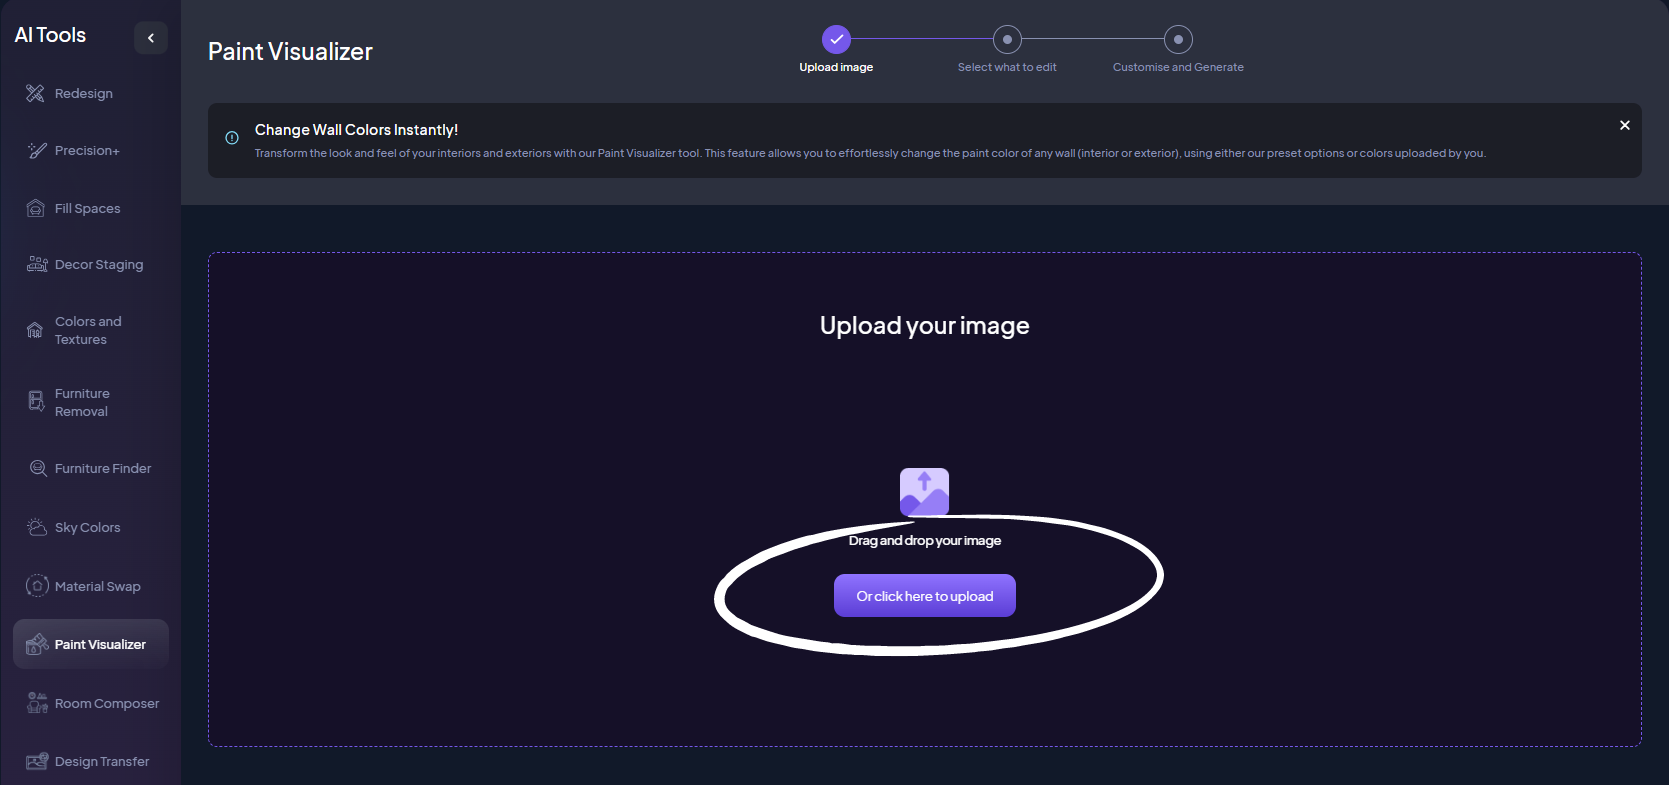Go to Colors and Textures tool
The width and height of the screenshot is (1669, 785).
click(x=88, y=330)
